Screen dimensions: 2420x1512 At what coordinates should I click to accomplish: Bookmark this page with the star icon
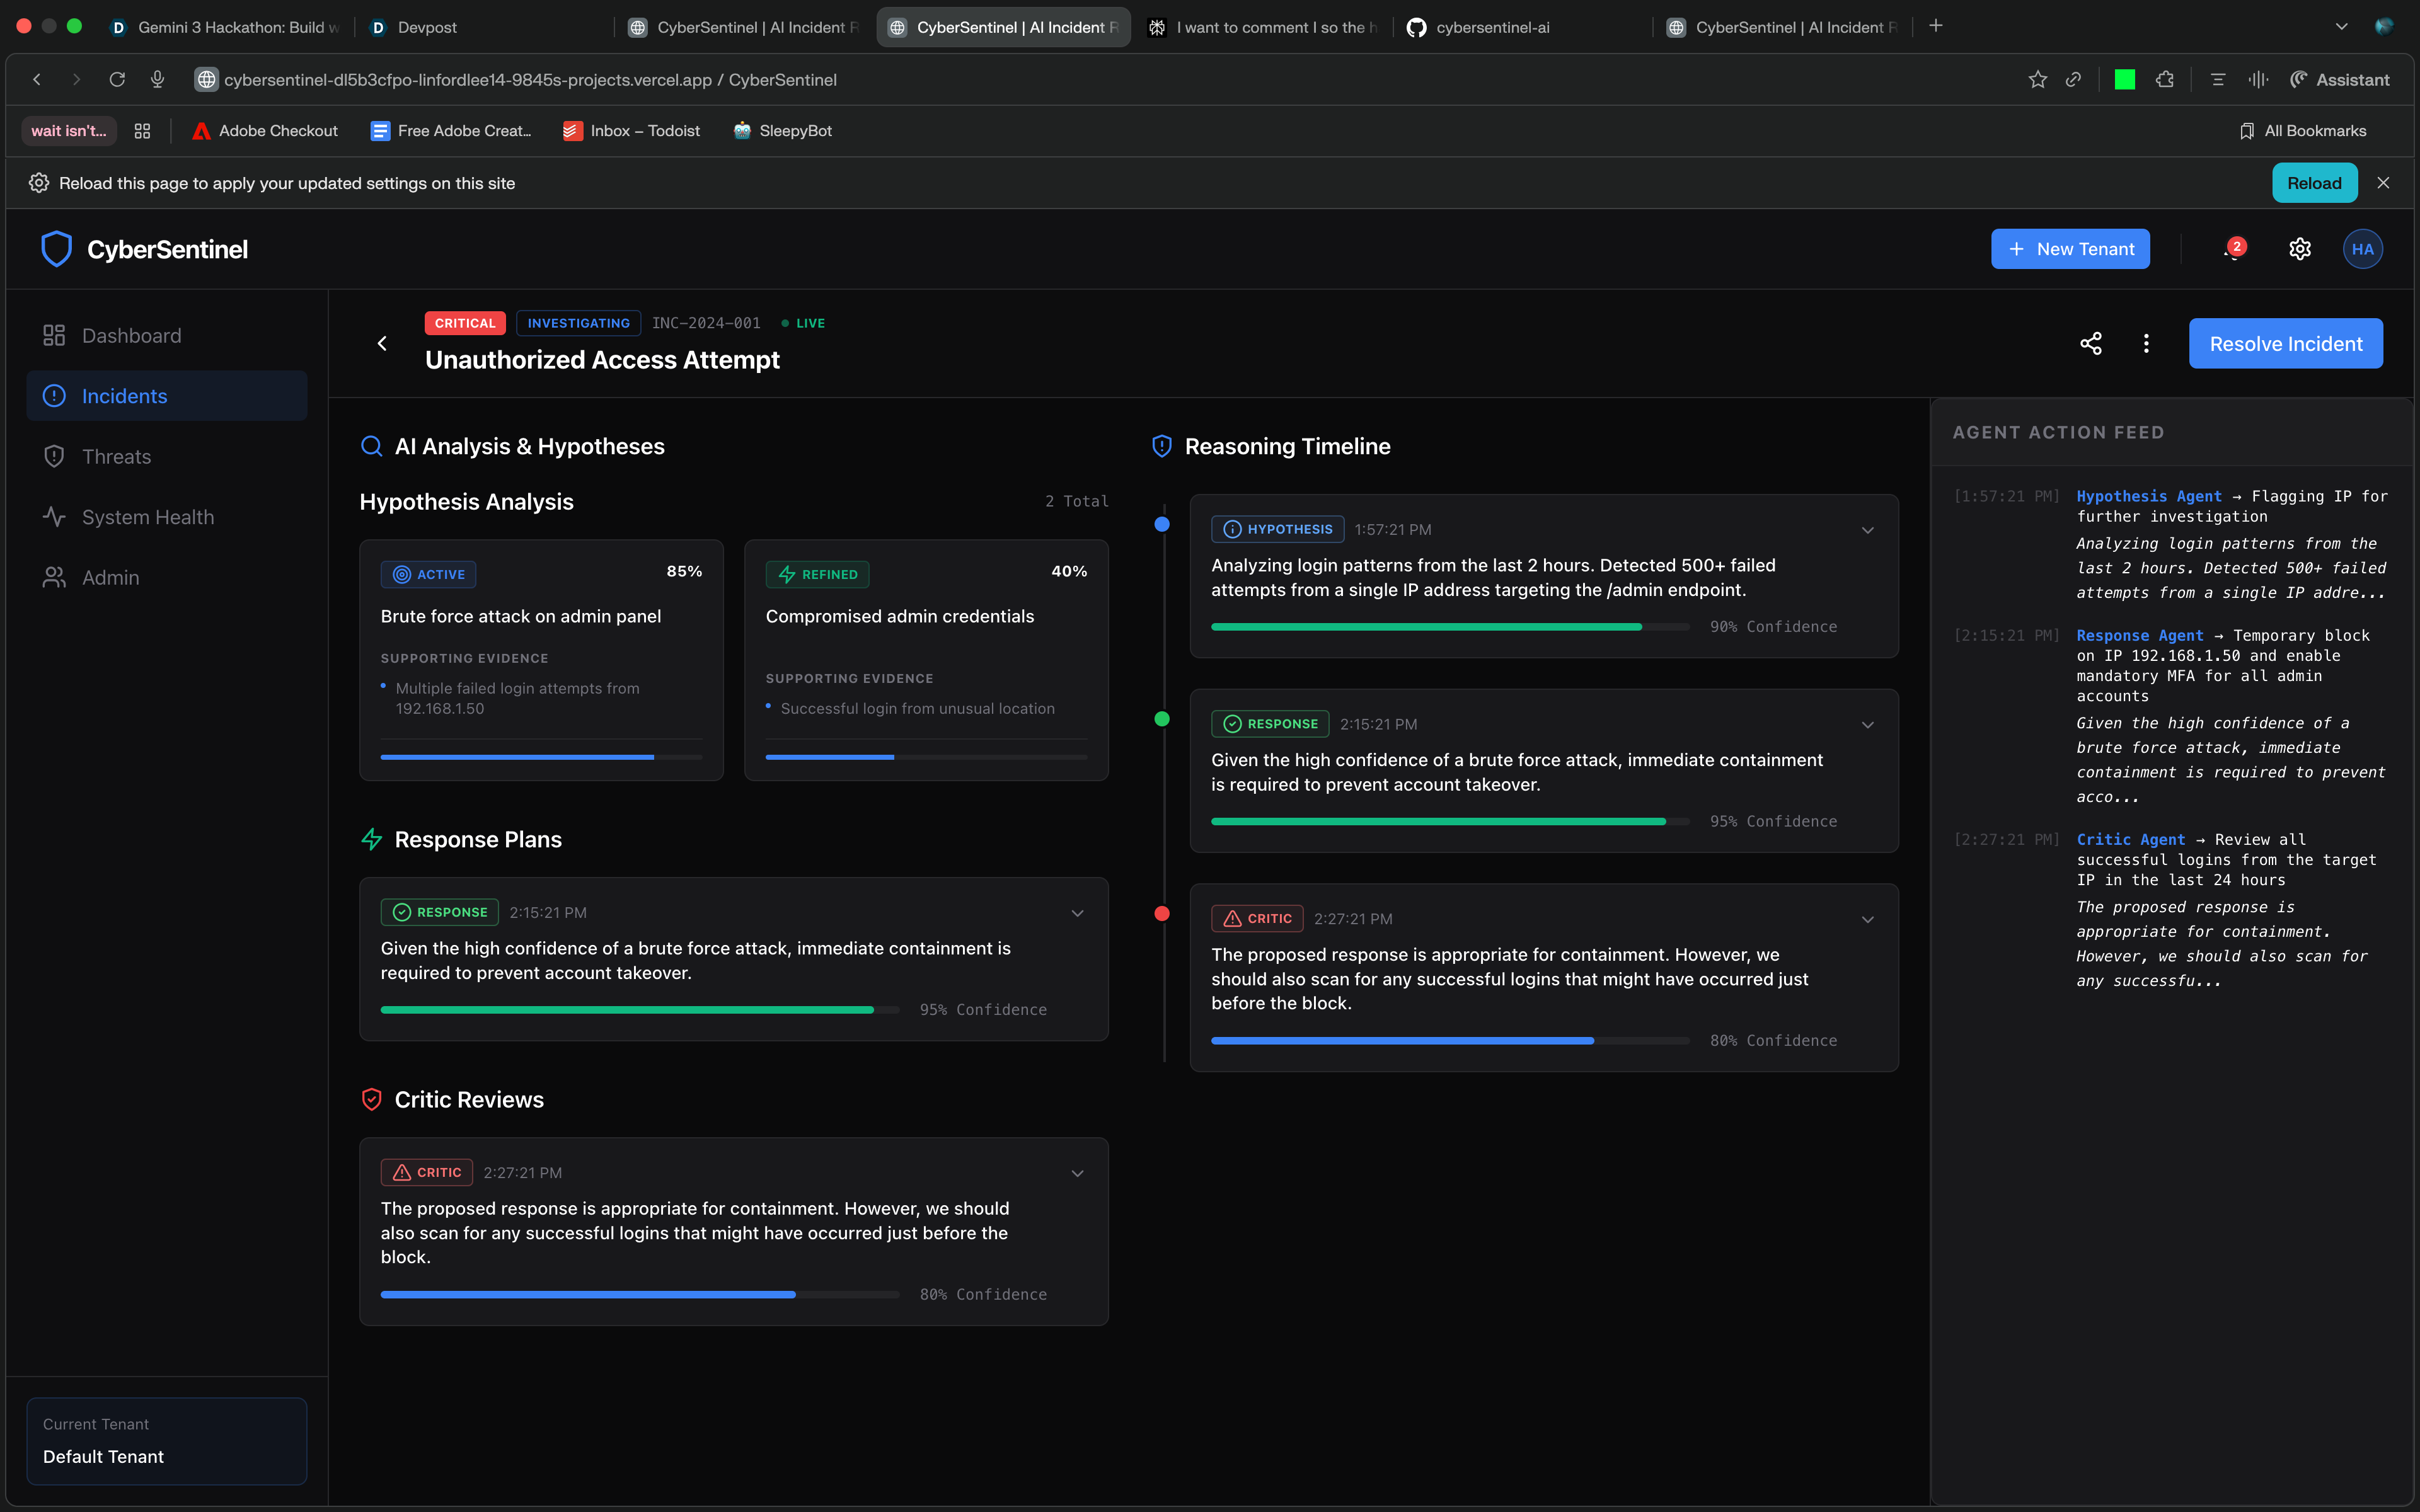[x=2037, y=80]
